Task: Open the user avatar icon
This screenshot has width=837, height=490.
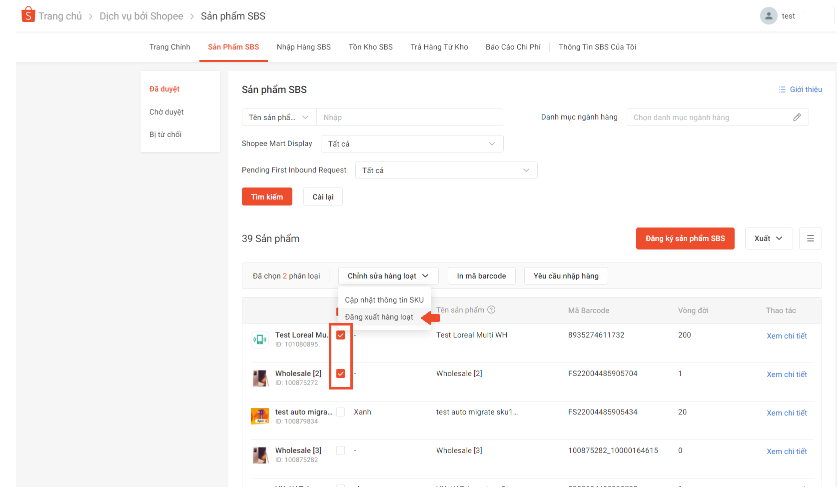Action: click(x=768, y=16)
